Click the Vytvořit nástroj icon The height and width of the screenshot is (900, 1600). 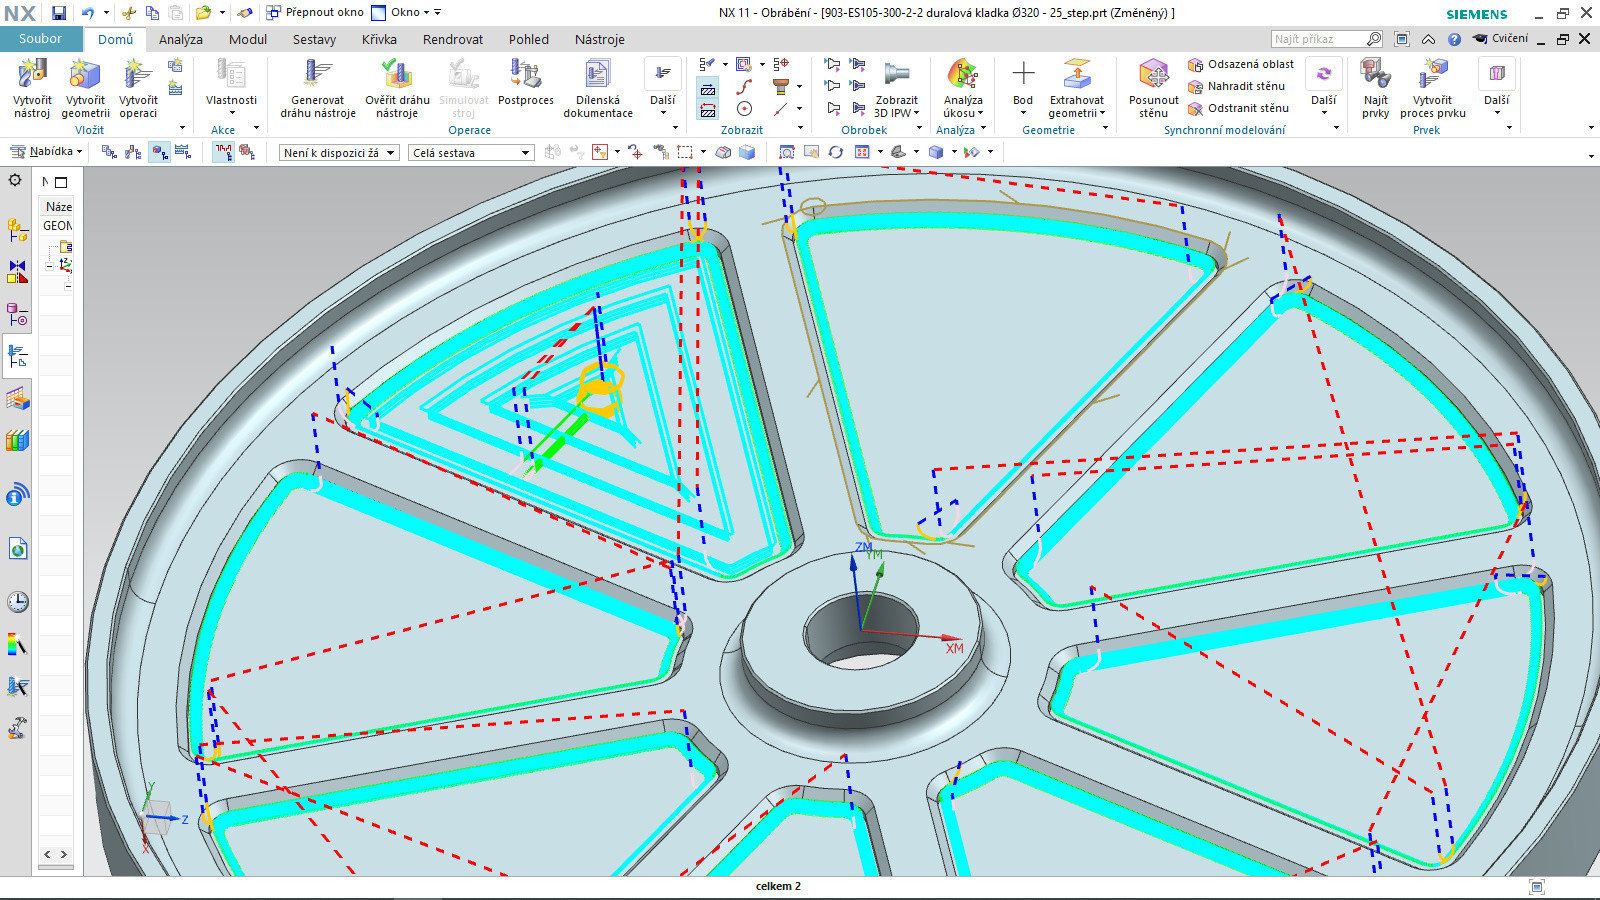(32, 74)
